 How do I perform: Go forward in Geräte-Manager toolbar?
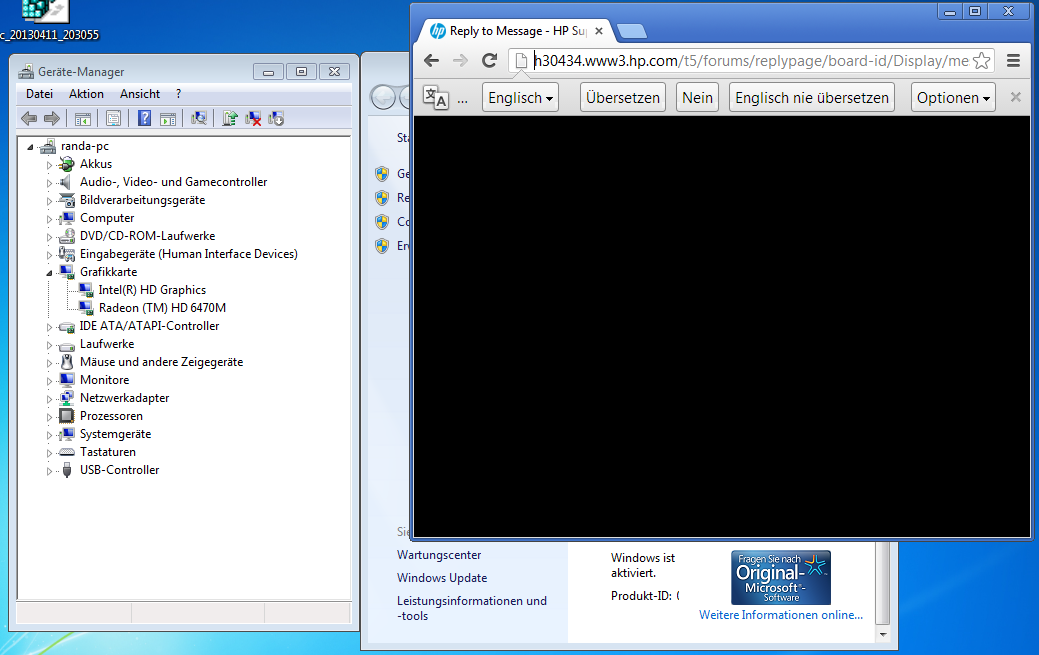point(52,119)
